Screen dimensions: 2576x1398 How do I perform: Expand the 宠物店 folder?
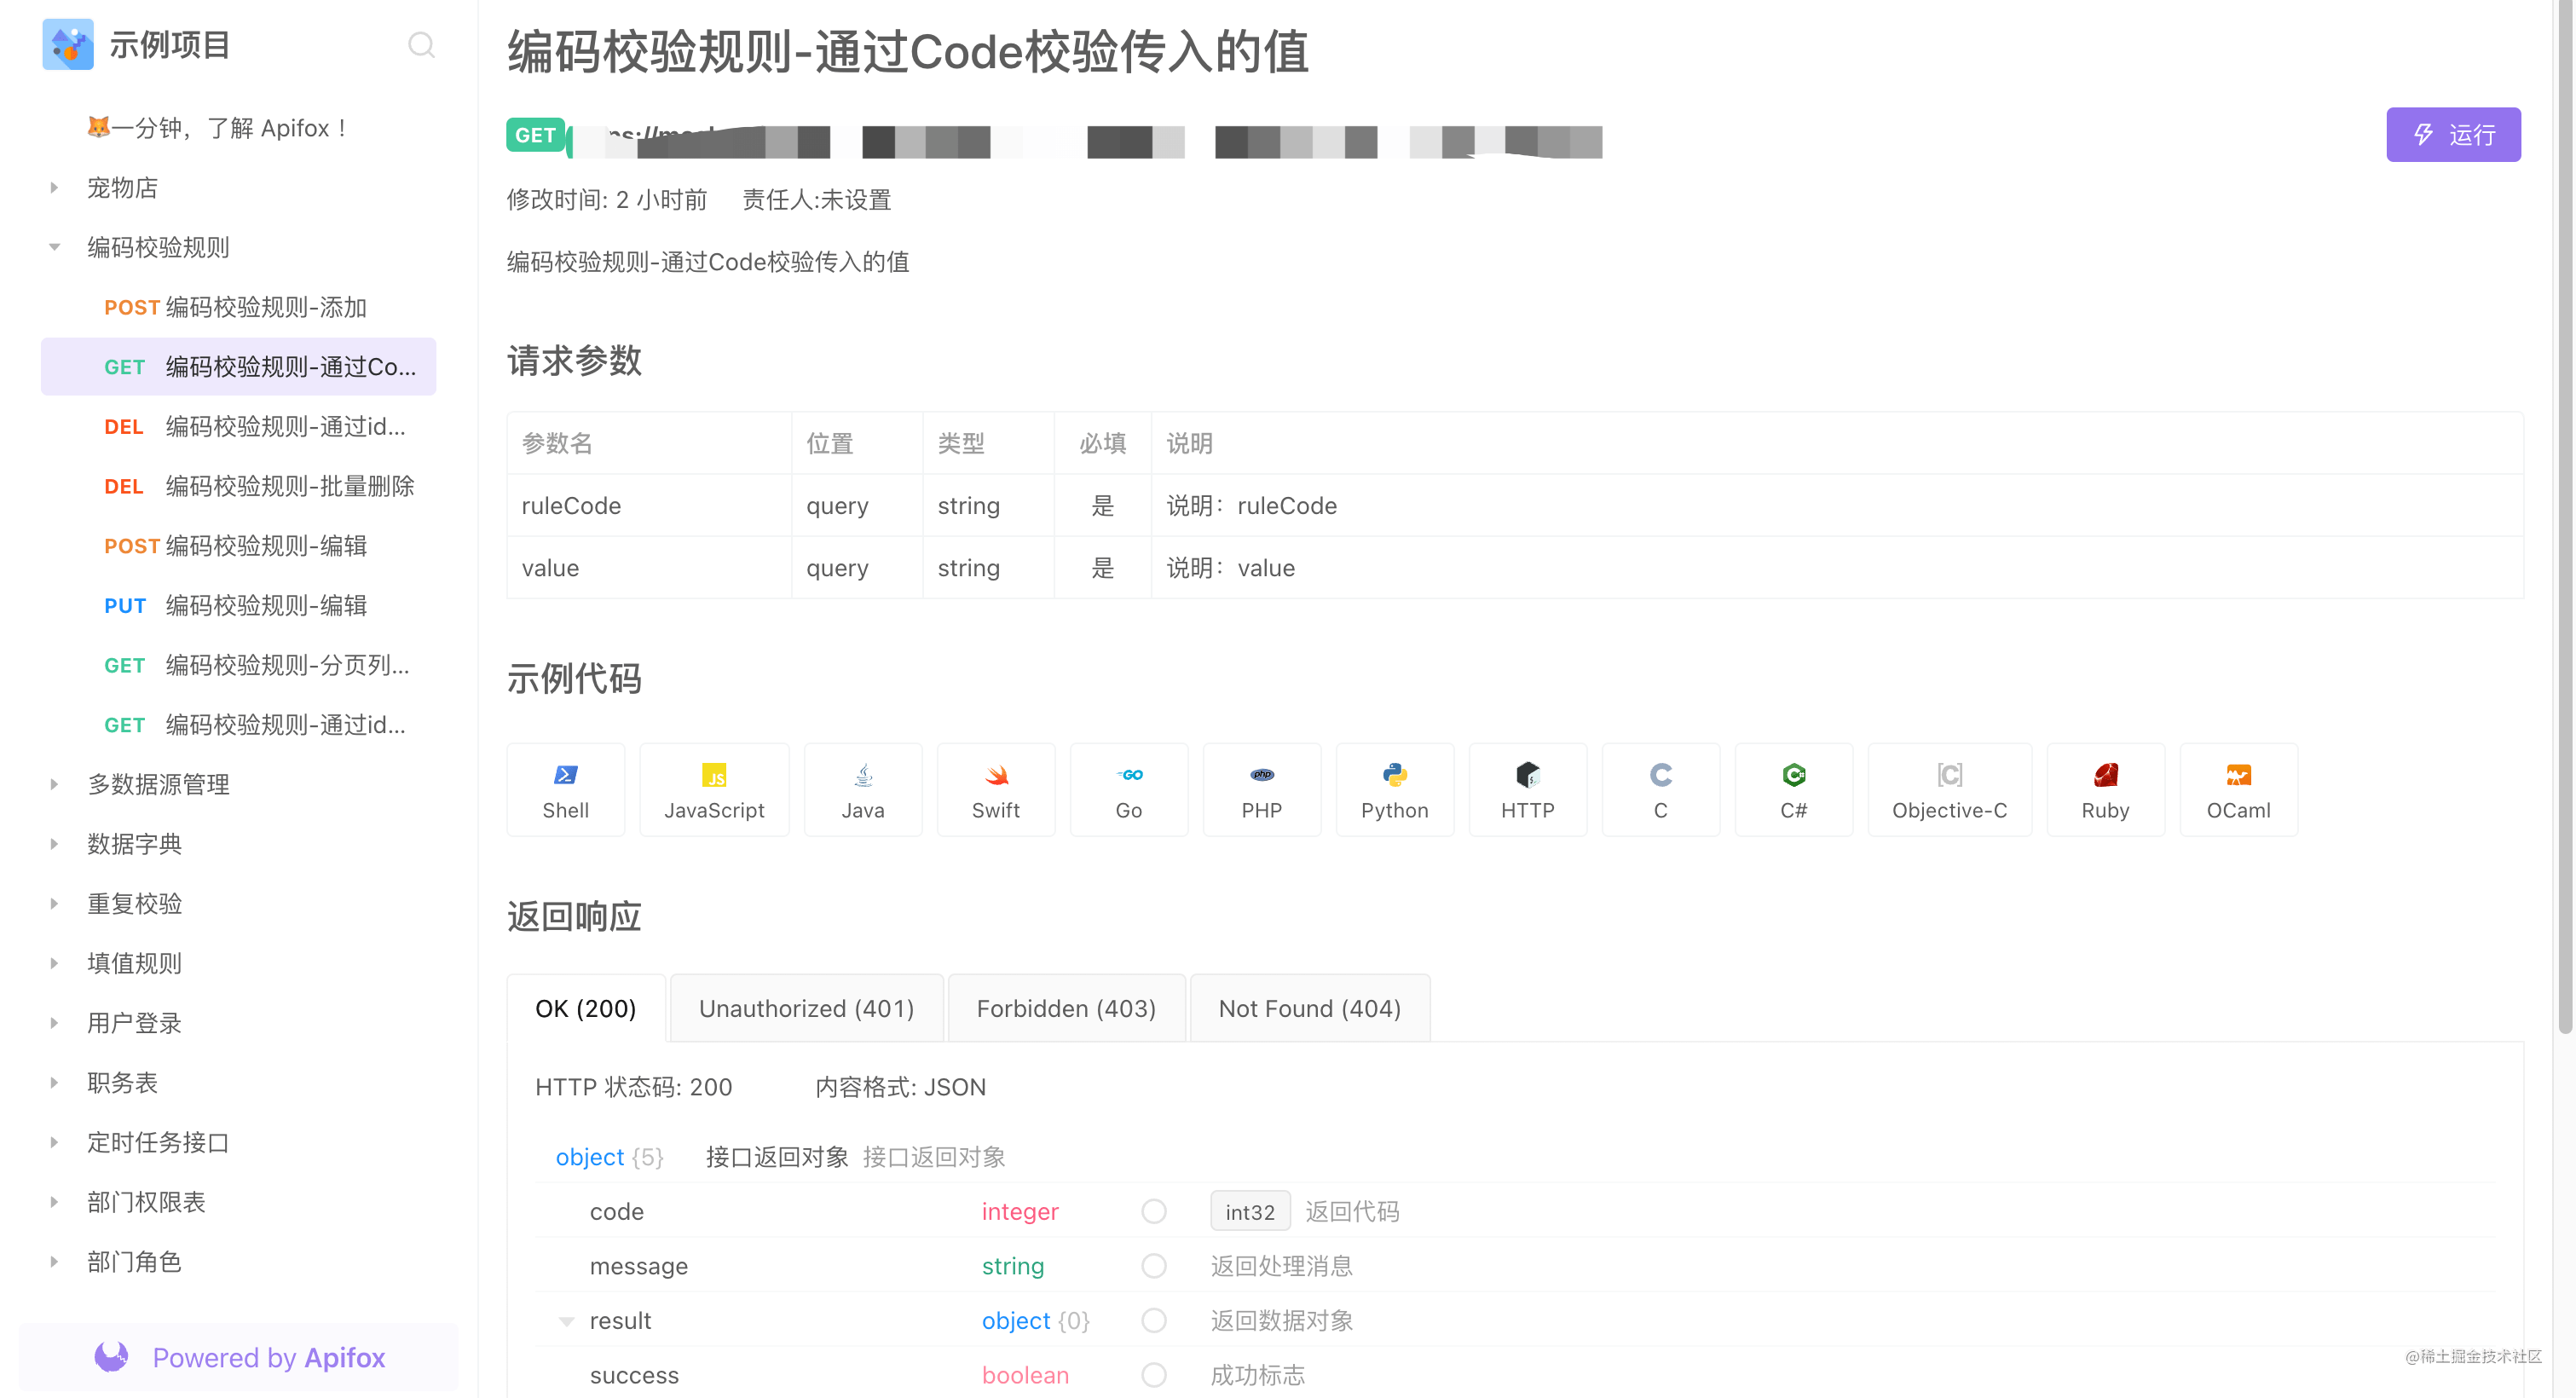(54, 188)
